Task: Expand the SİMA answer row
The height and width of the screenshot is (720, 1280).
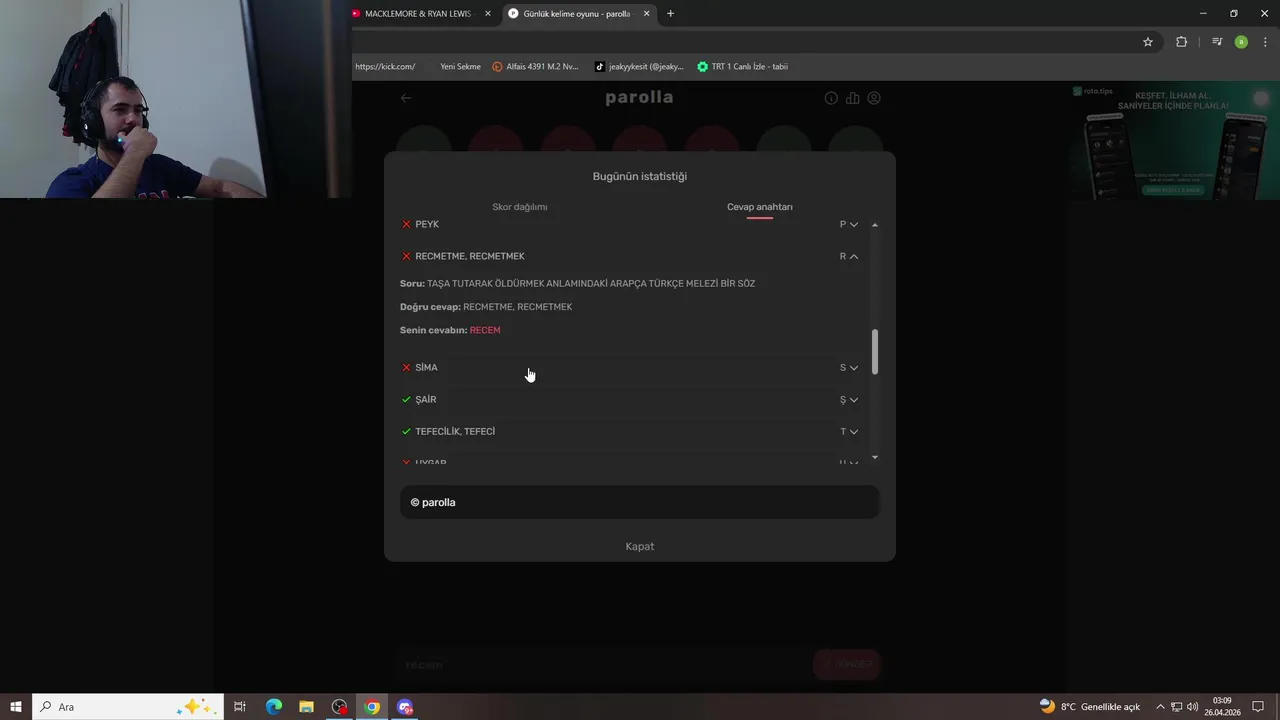Action: point(853,368)
